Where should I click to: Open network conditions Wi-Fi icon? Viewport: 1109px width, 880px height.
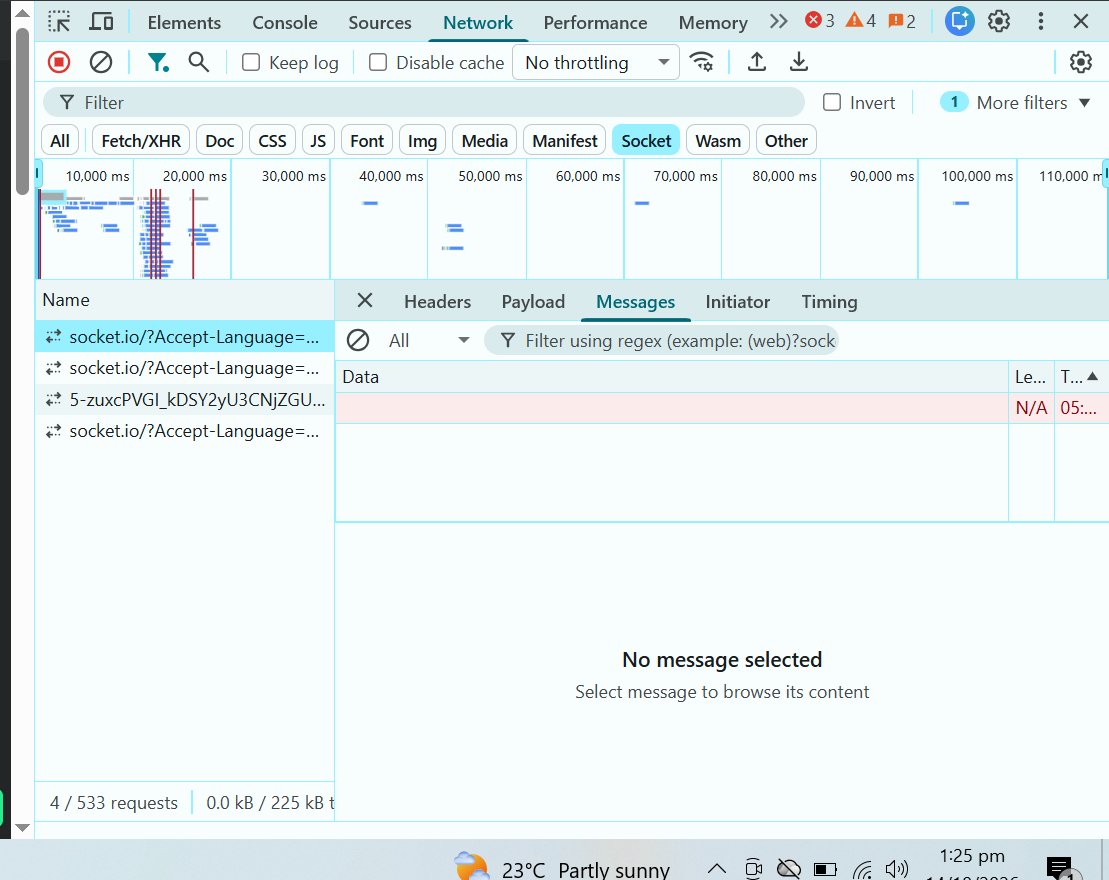[702, 62]
